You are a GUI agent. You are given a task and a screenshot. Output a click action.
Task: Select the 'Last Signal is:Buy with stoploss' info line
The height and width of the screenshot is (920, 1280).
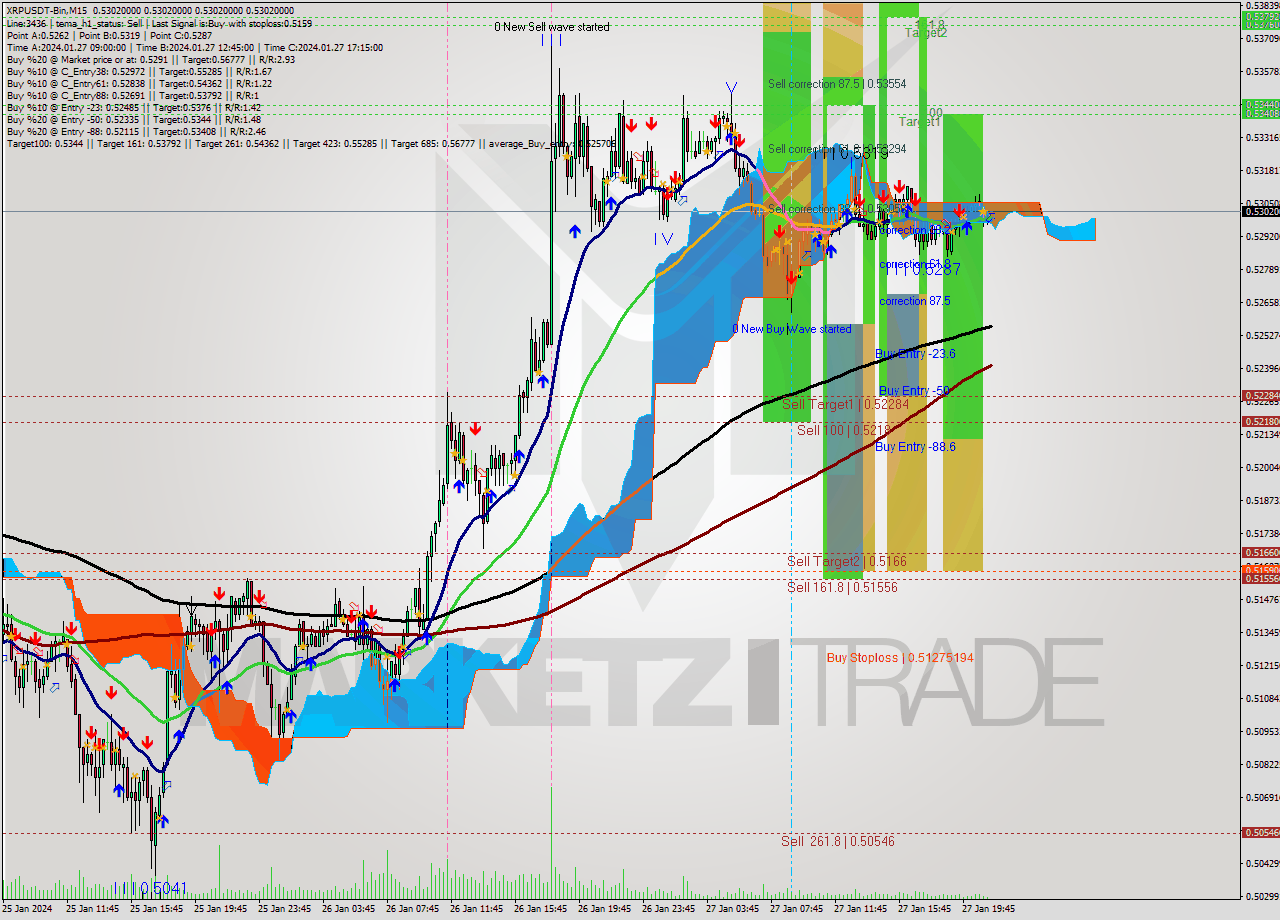(x=159, y=23)
